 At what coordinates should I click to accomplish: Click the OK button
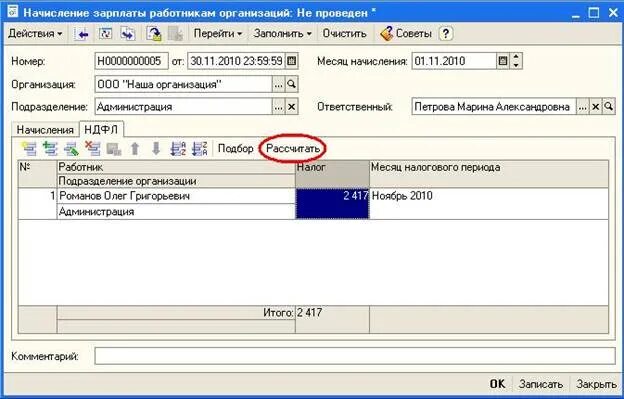point(497,384)
